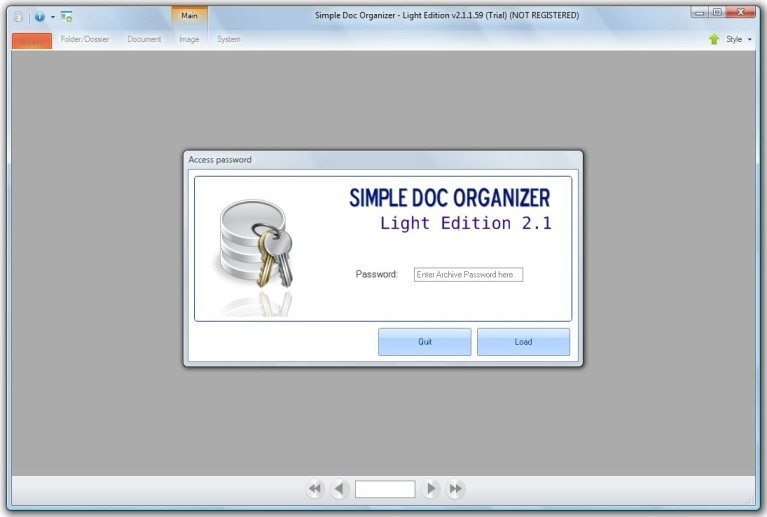Select the Main ribbon tab
The image size is (767, 517).
[189, 16]
